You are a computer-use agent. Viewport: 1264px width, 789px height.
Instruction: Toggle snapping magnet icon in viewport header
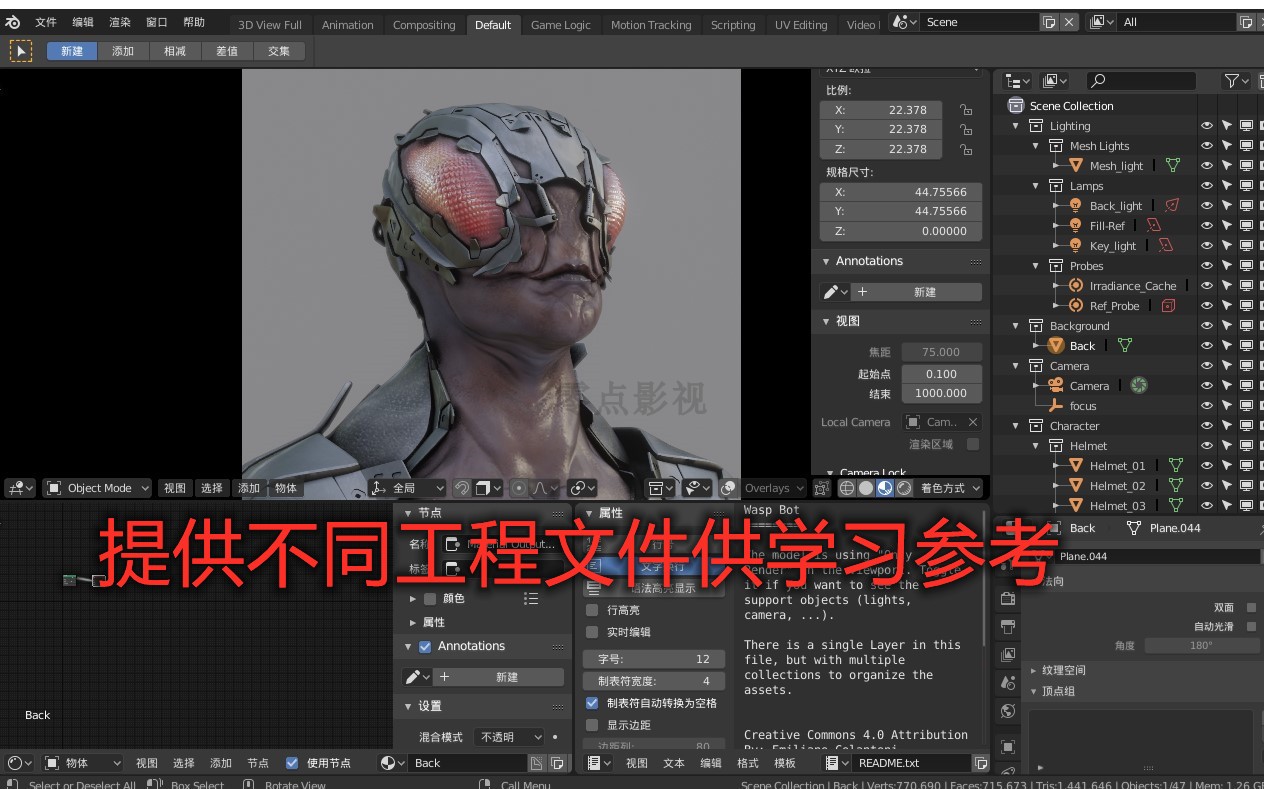click(462, 488)
